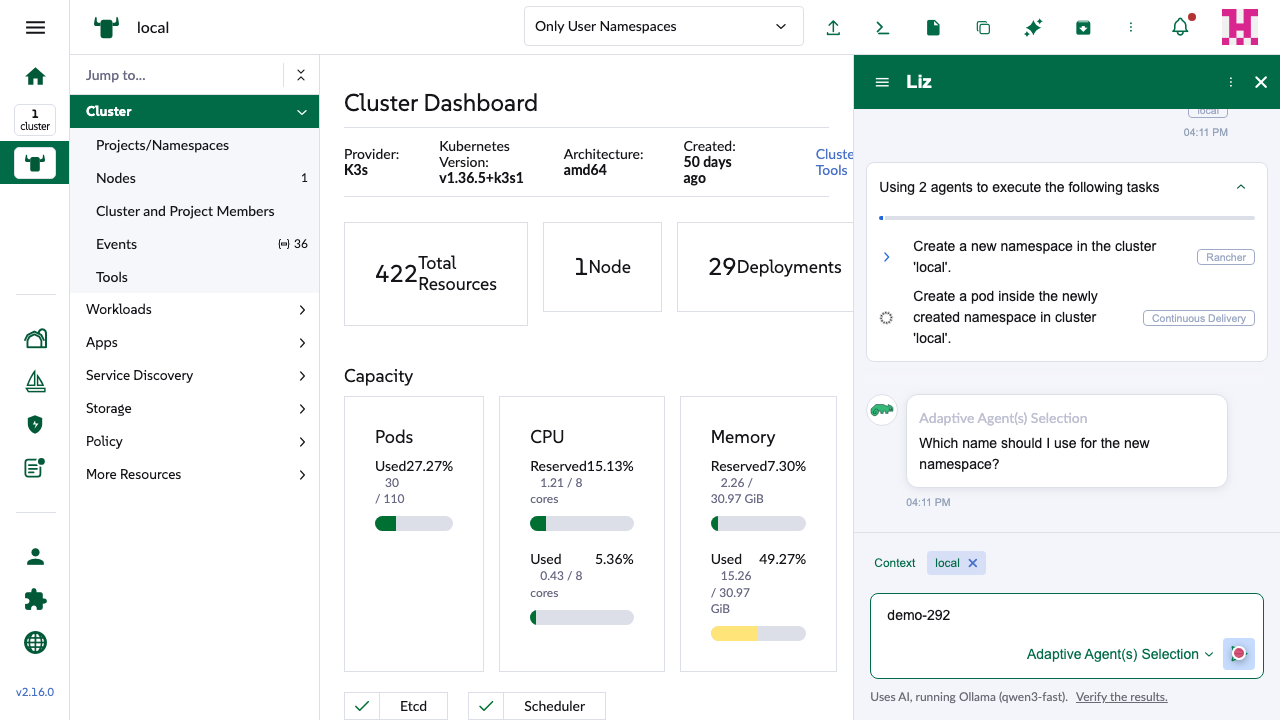Click the Cluster Tools link
1280x720 pixels.
[834, 162]
